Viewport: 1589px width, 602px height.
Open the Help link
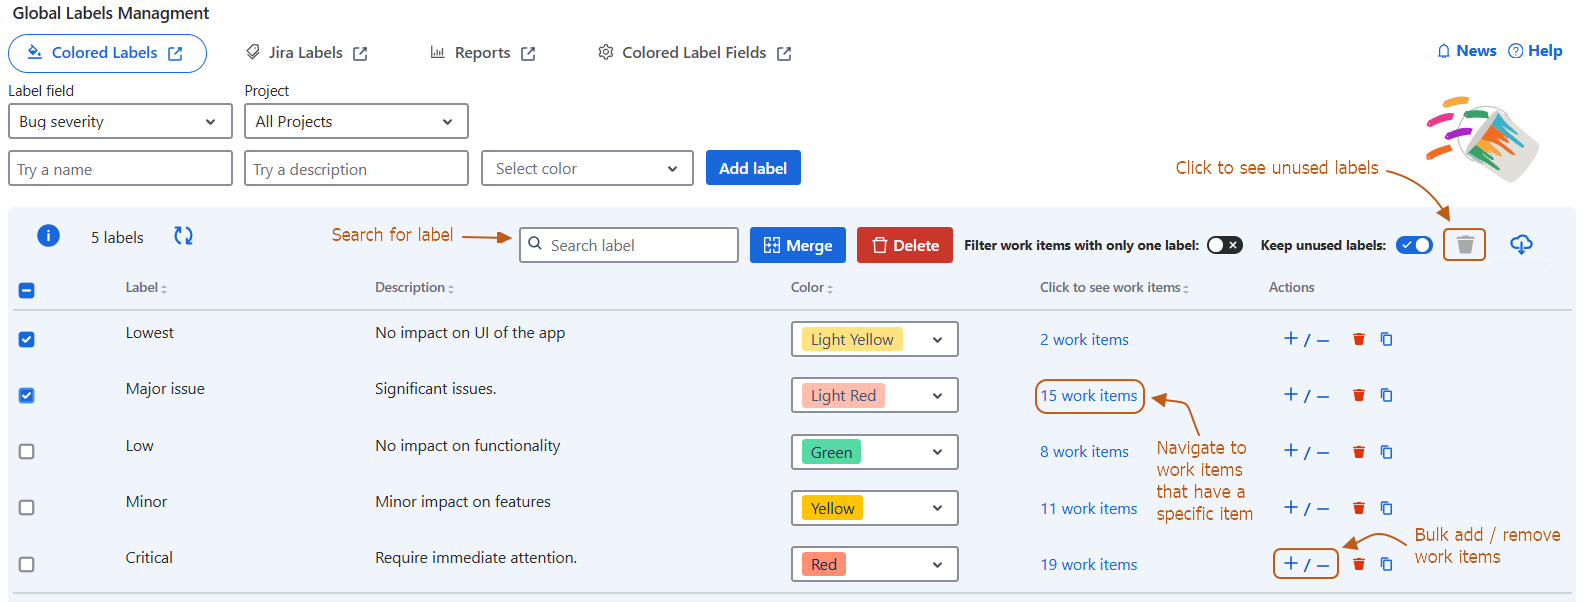pos(1535,51)
